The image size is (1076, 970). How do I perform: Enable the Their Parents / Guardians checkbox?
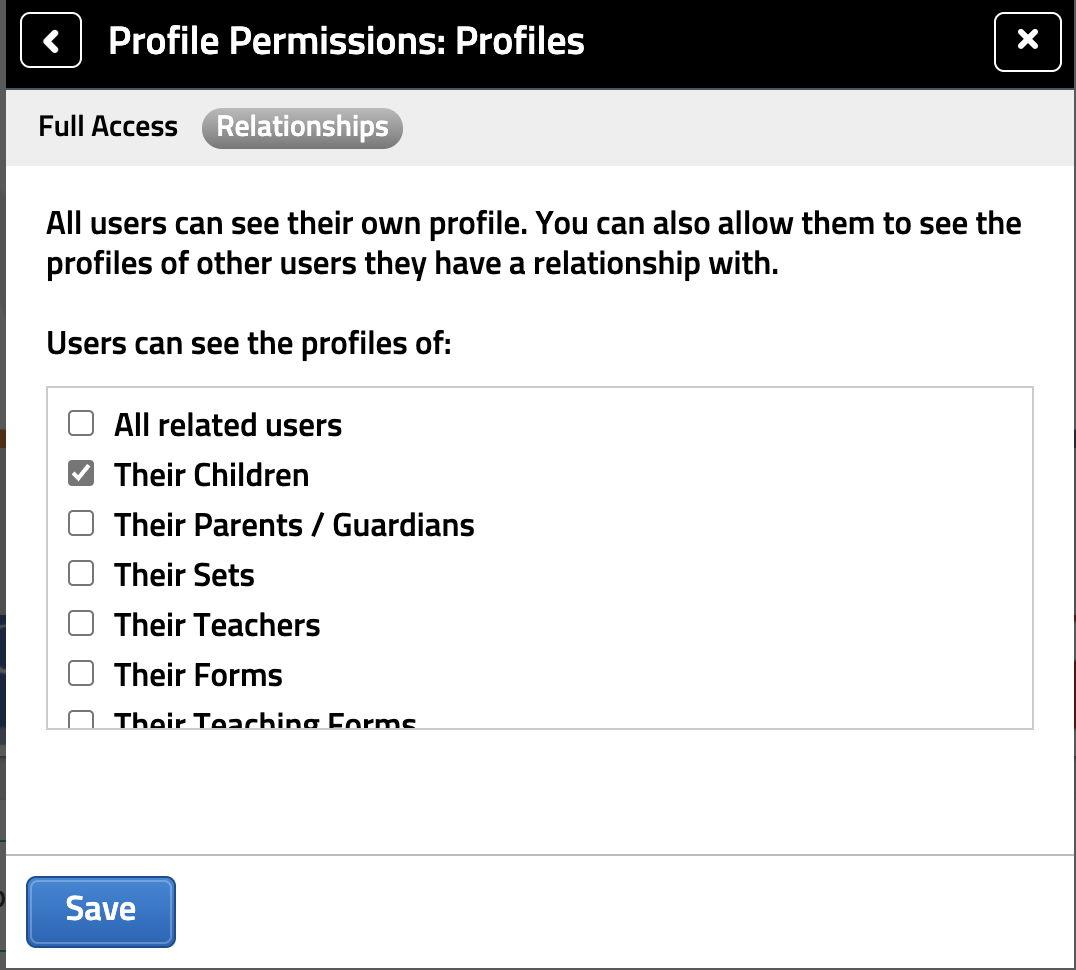81,524
